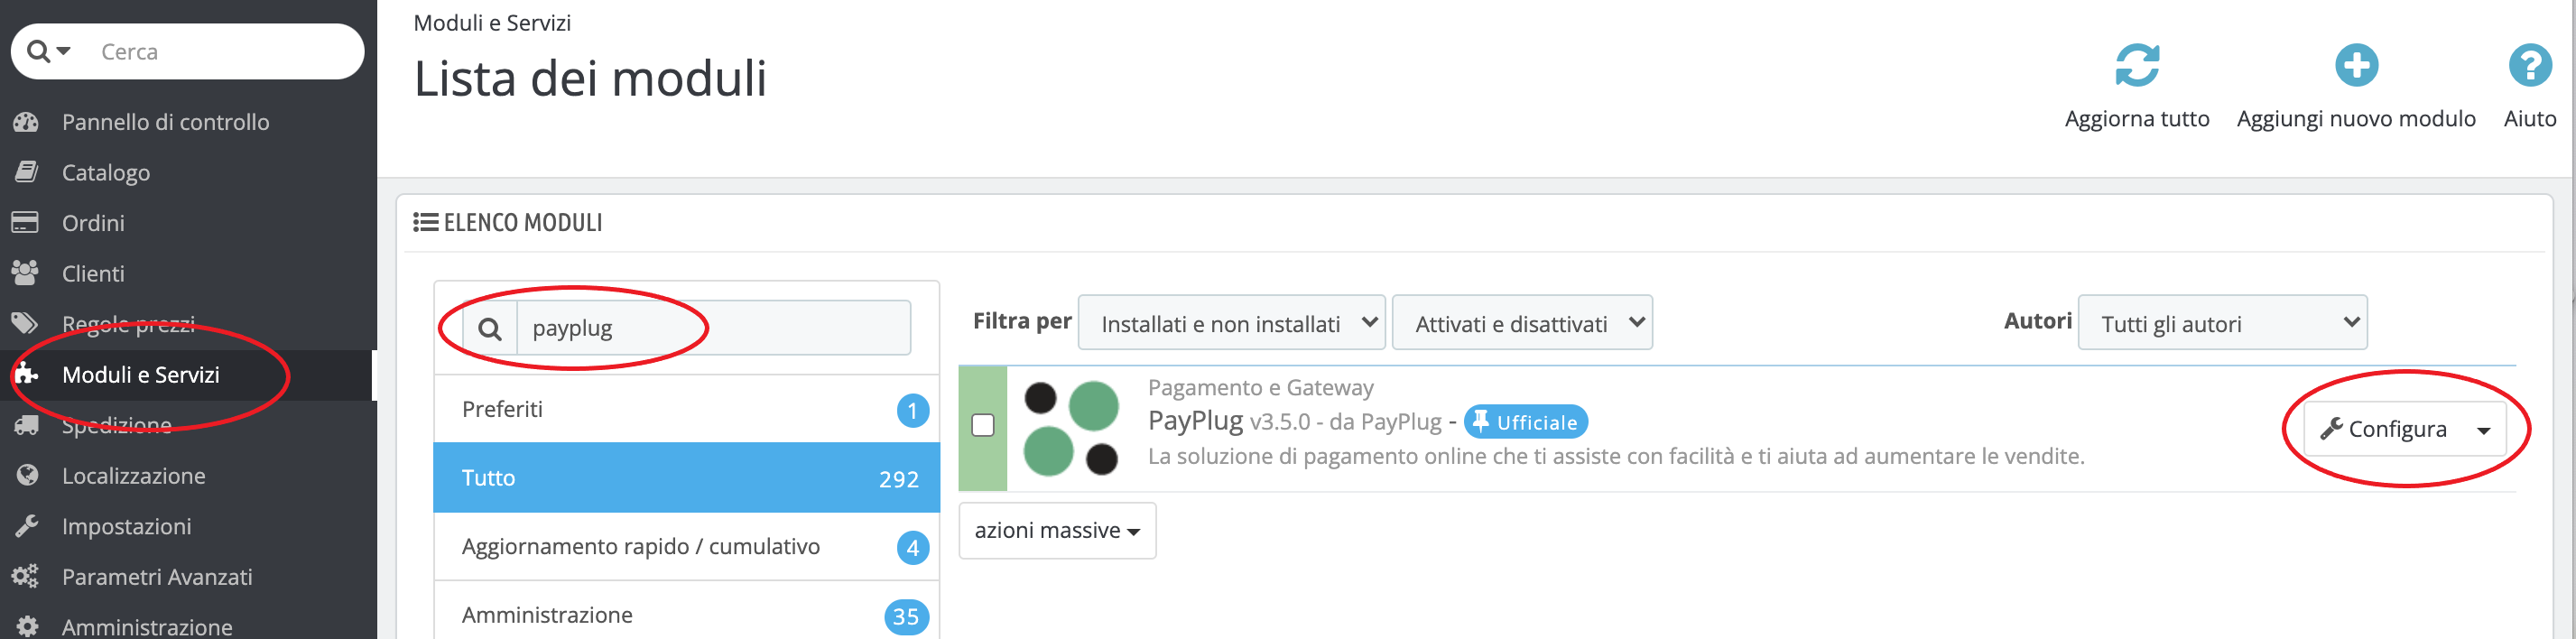Open the Pannello di controllo dashboard icon
This screenshot has height=639, width=2576.
click(x=26, y=122)
